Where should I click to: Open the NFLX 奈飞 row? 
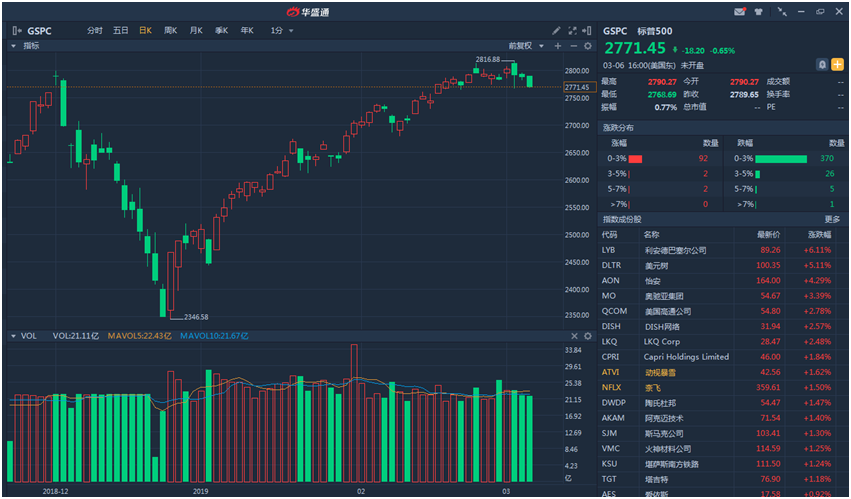pos(722,388)
